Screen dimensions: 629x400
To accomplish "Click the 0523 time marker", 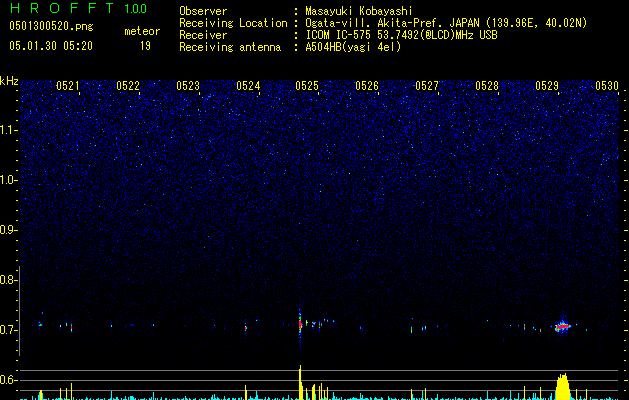I will click(188, 86).
